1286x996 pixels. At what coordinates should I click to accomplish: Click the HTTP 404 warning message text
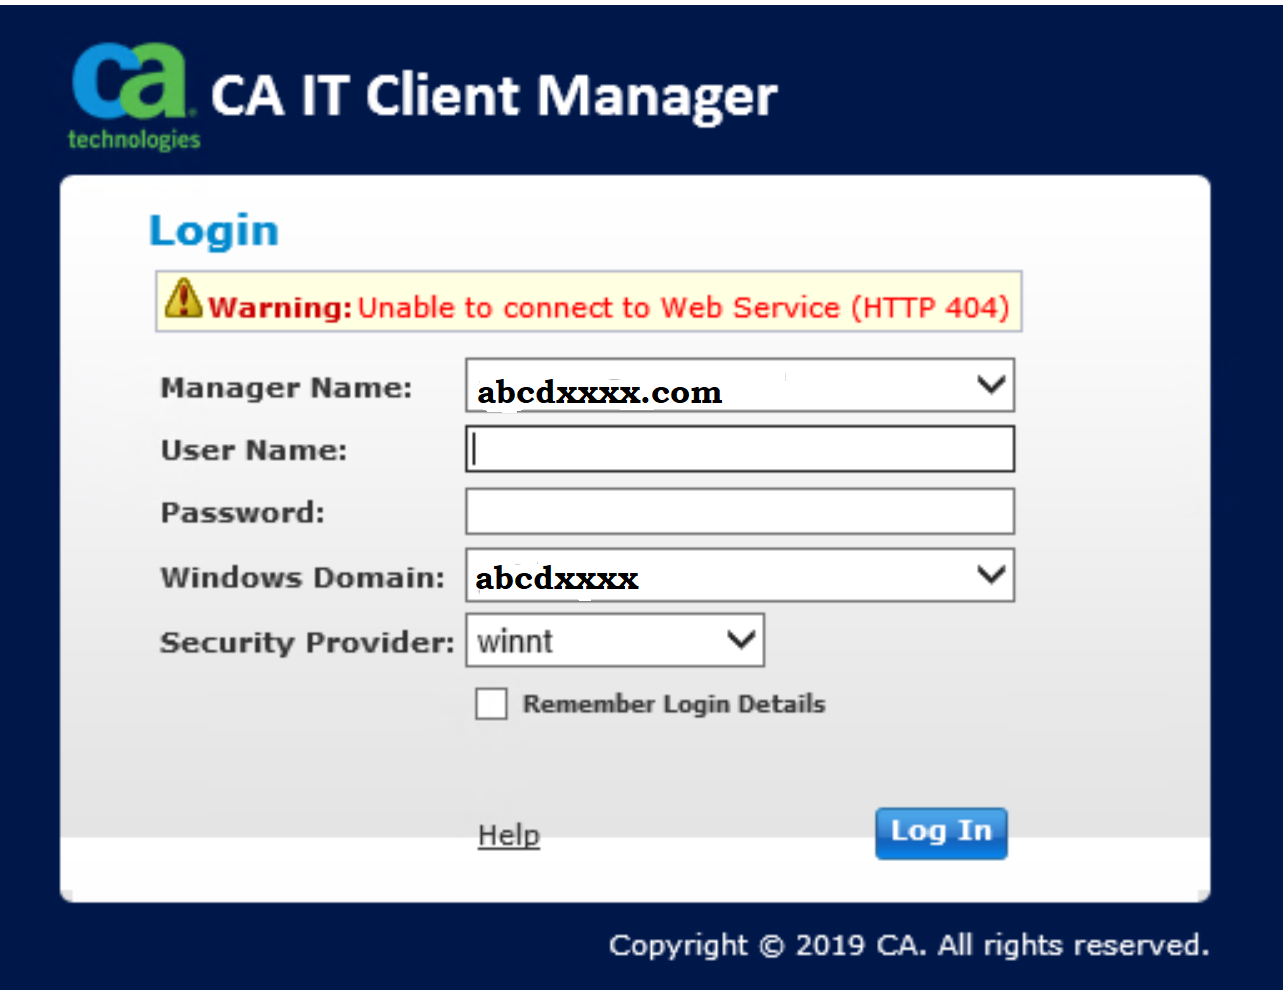(x=683, y=307)
